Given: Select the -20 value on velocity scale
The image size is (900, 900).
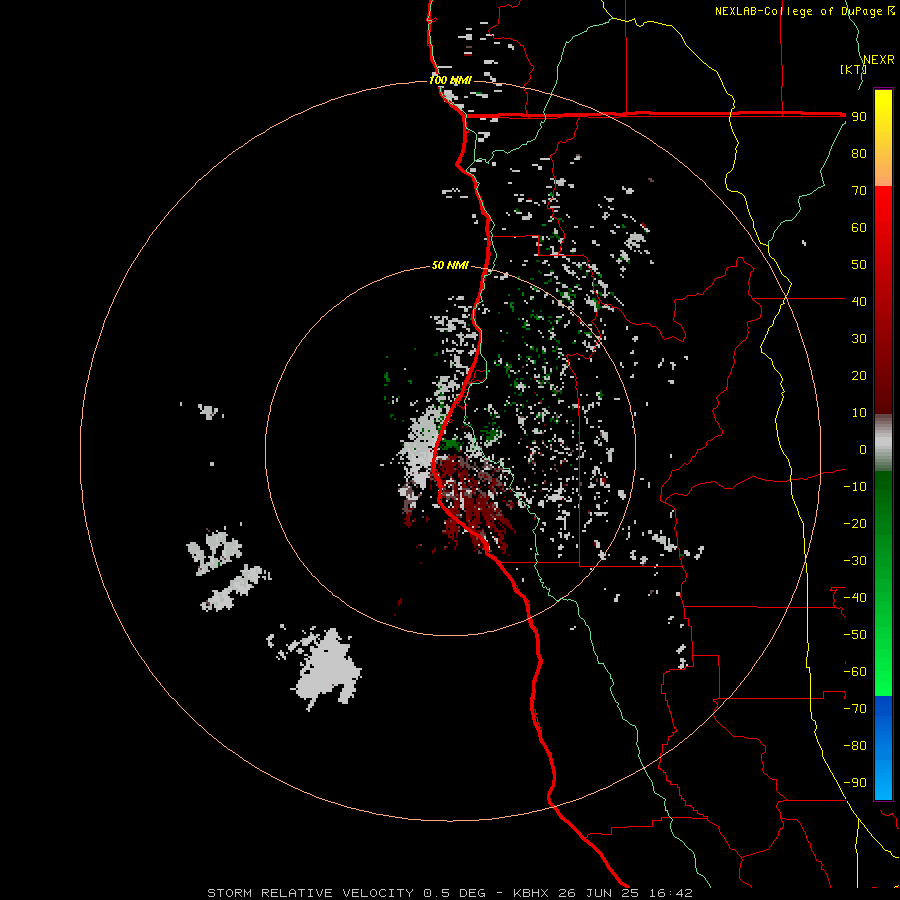Looking at the screenshot, I should pyautogui.click(x=855, y=523).
